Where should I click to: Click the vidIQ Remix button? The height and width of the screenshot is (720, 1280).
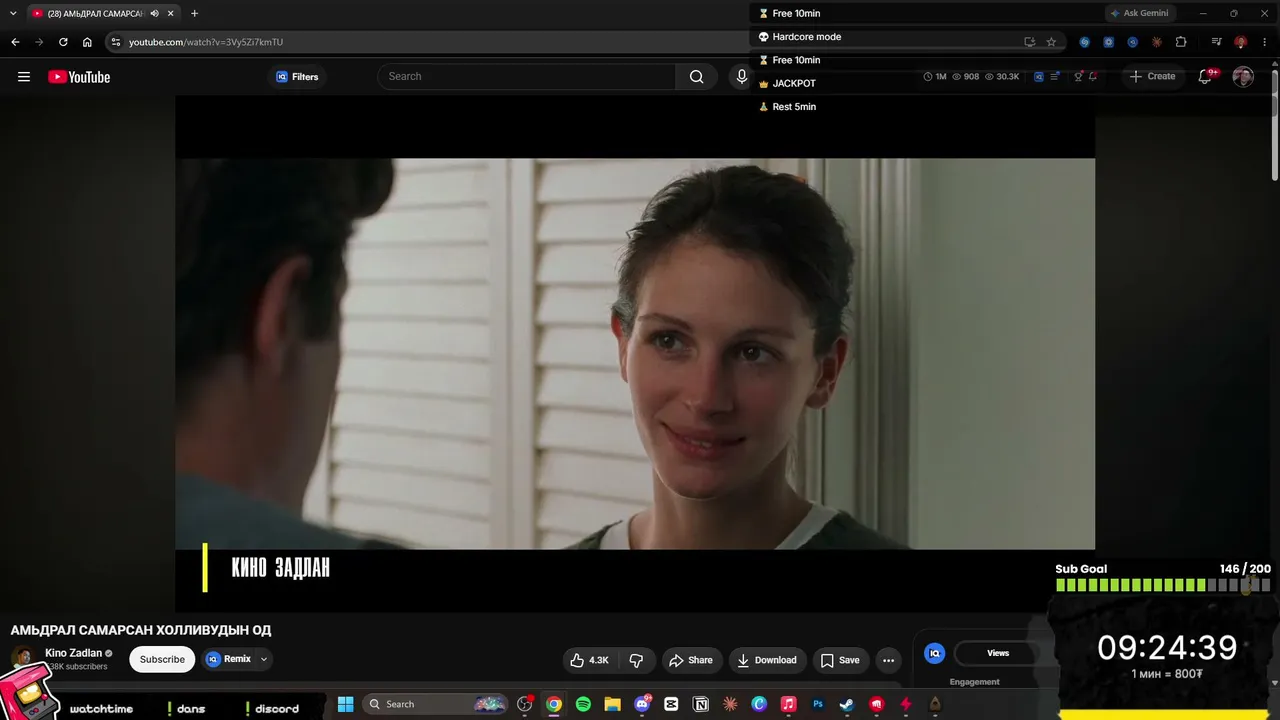(228, 659)
